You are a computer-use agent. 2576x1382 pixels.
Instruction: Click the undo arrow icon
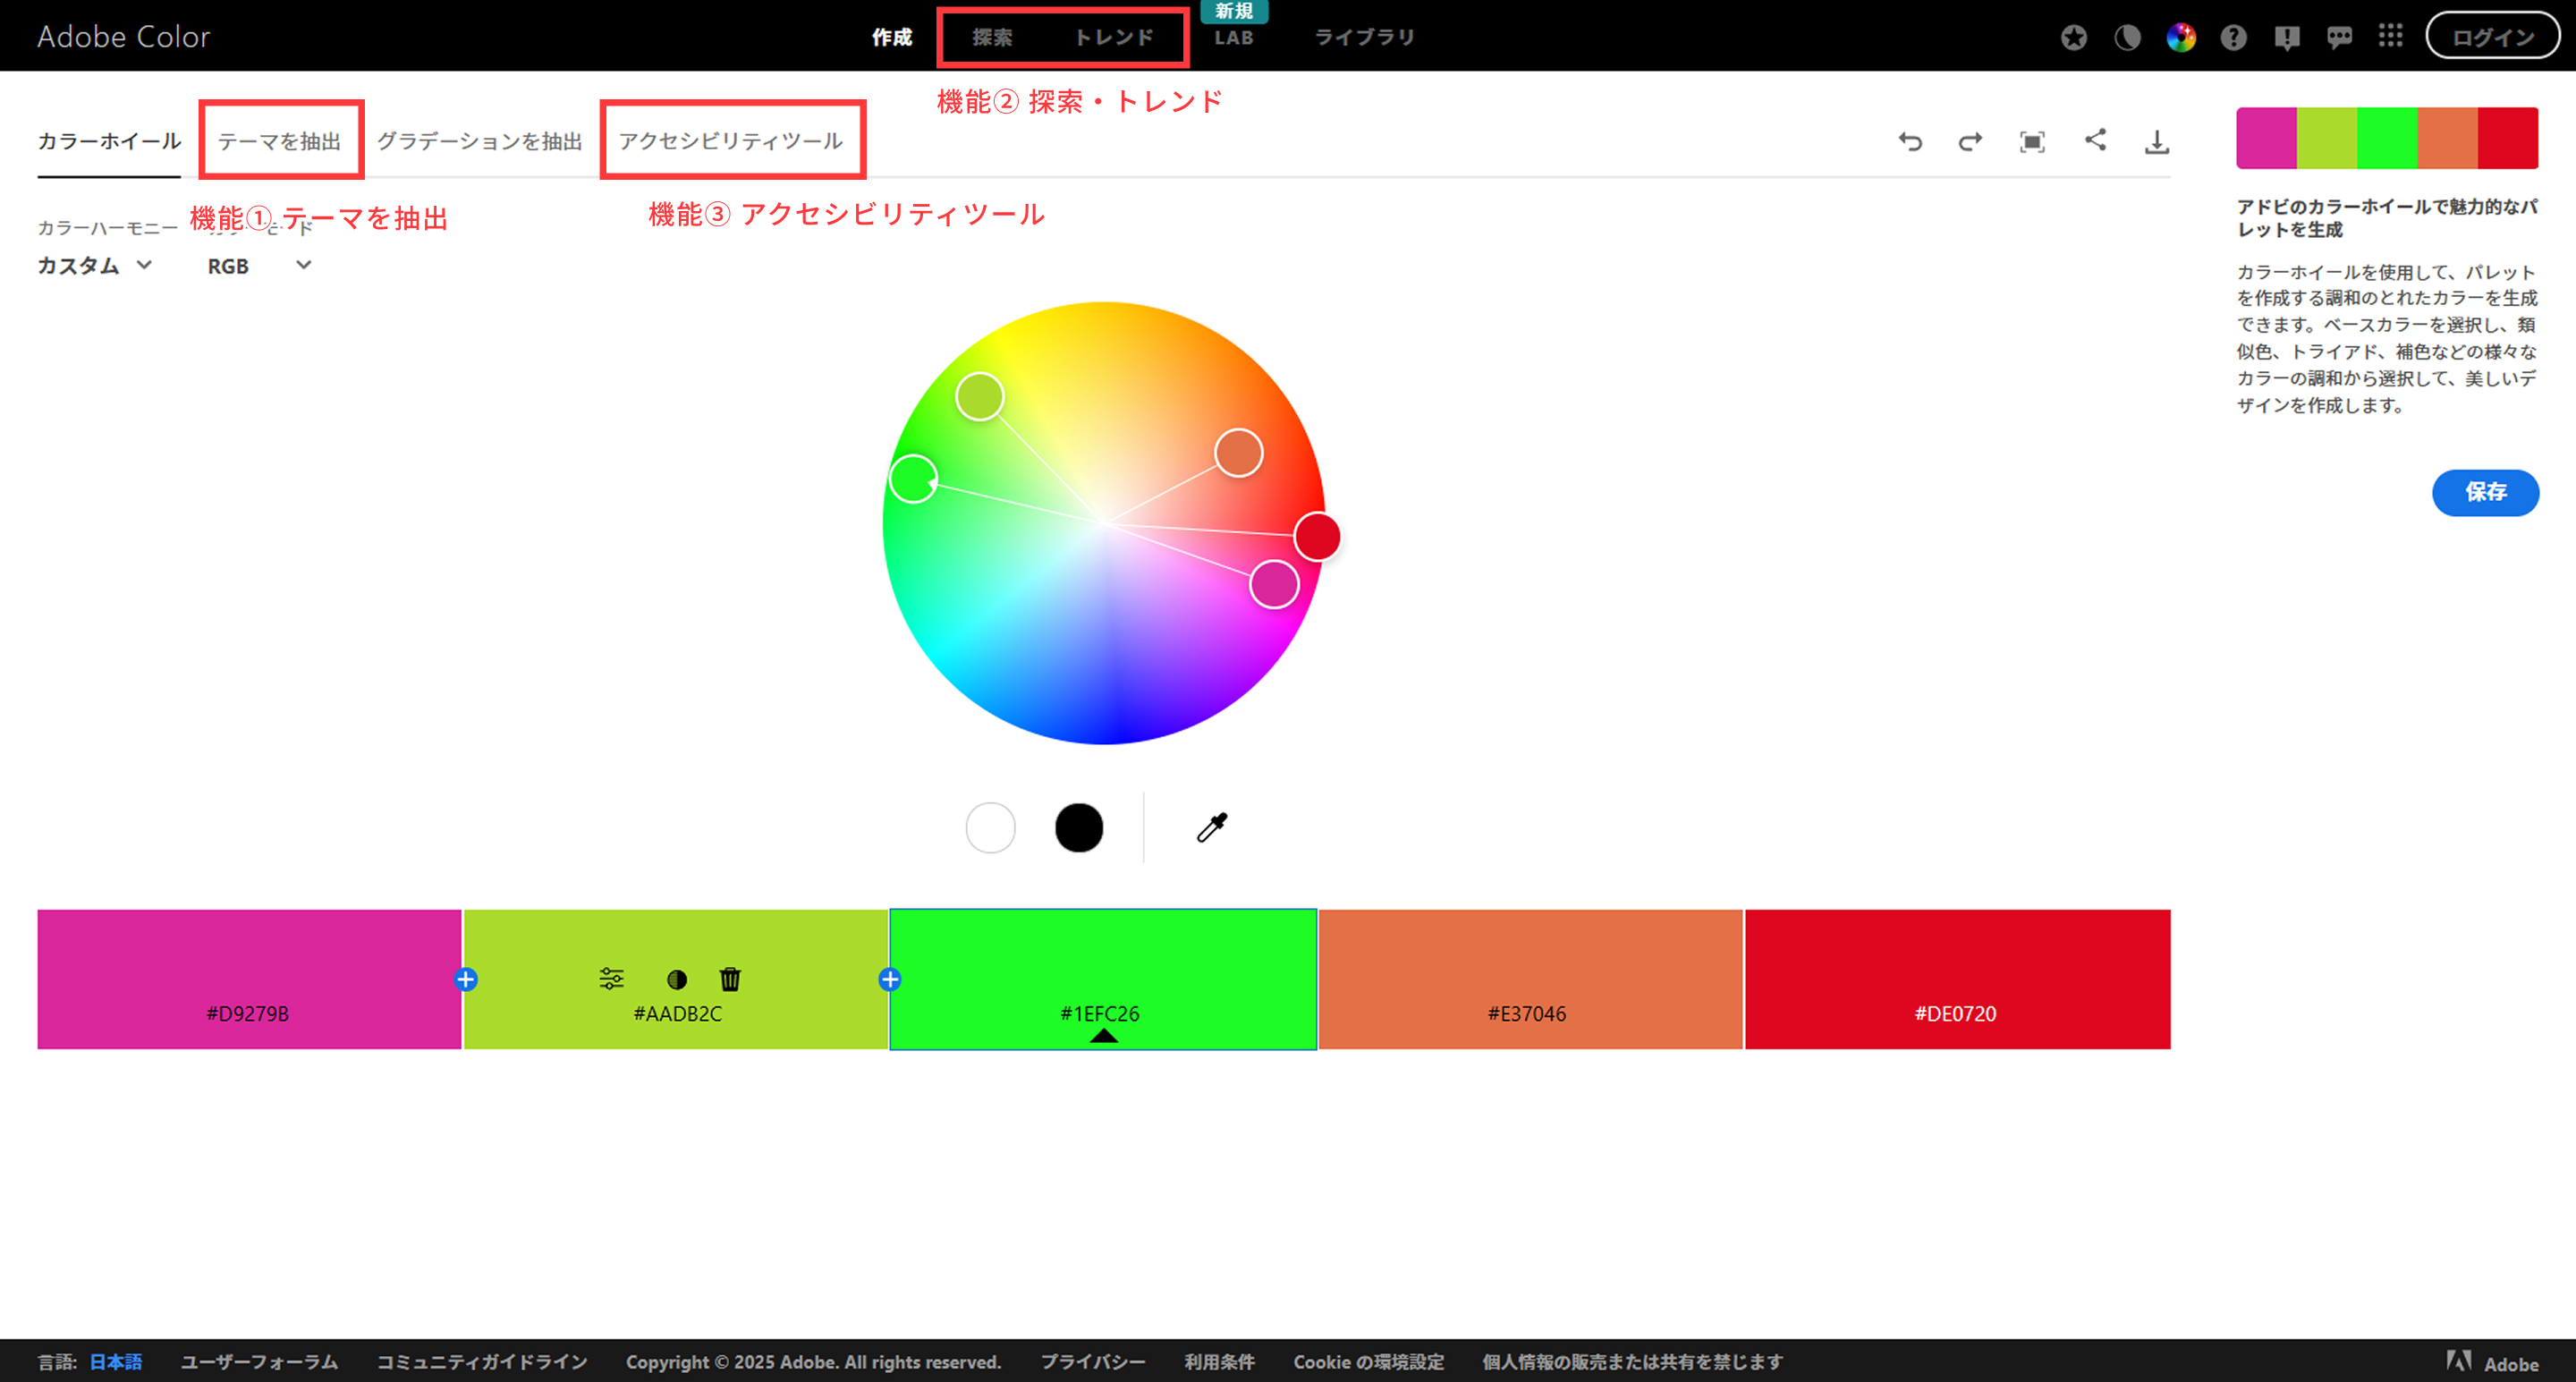click(1910, 141)
